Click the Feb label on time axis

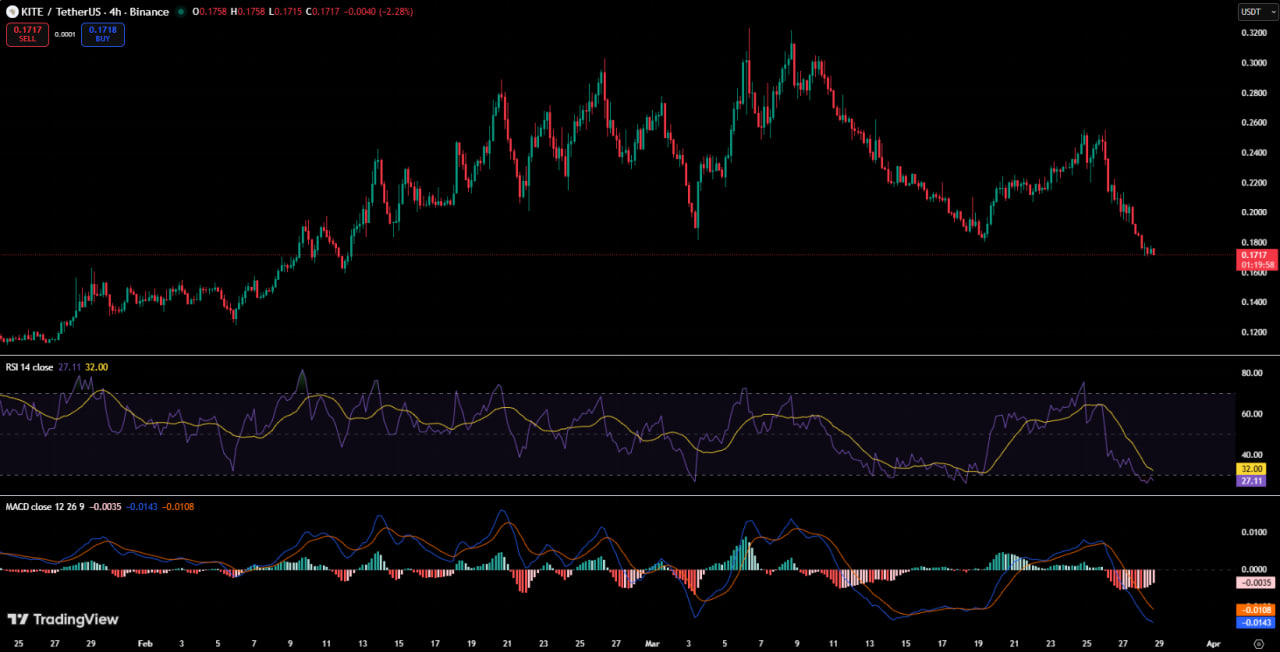(x=145, y=645)
